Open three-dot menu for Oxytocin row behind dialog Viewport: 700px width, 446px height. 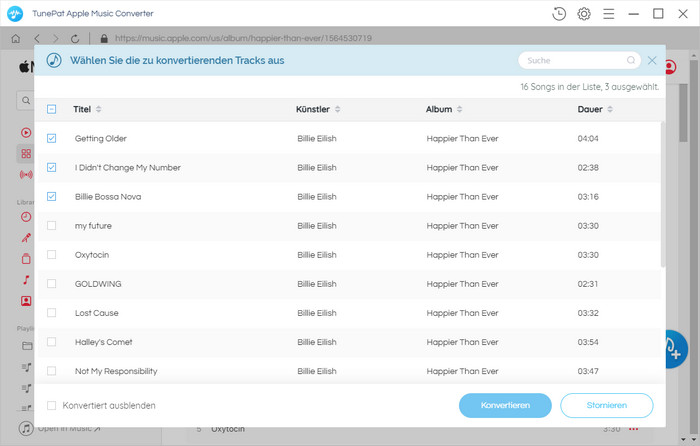633,429
